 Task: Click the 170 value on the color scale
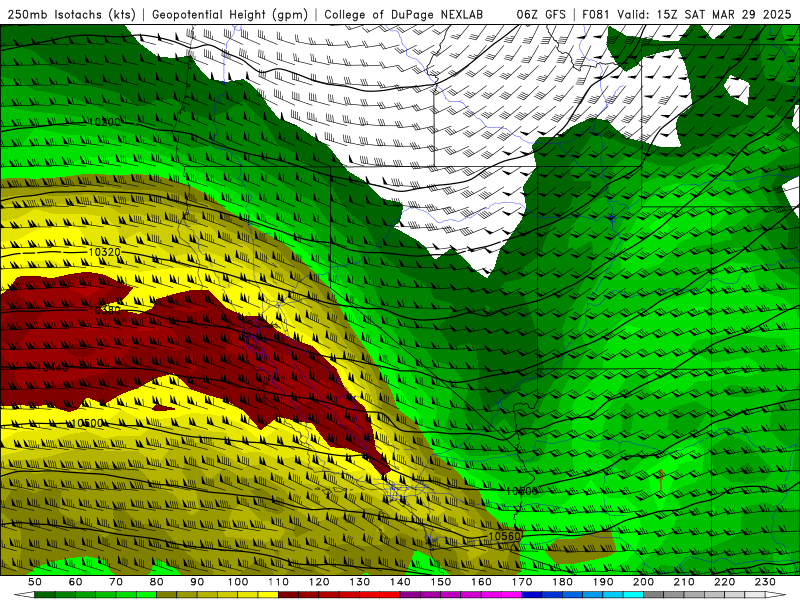[522, 582]
